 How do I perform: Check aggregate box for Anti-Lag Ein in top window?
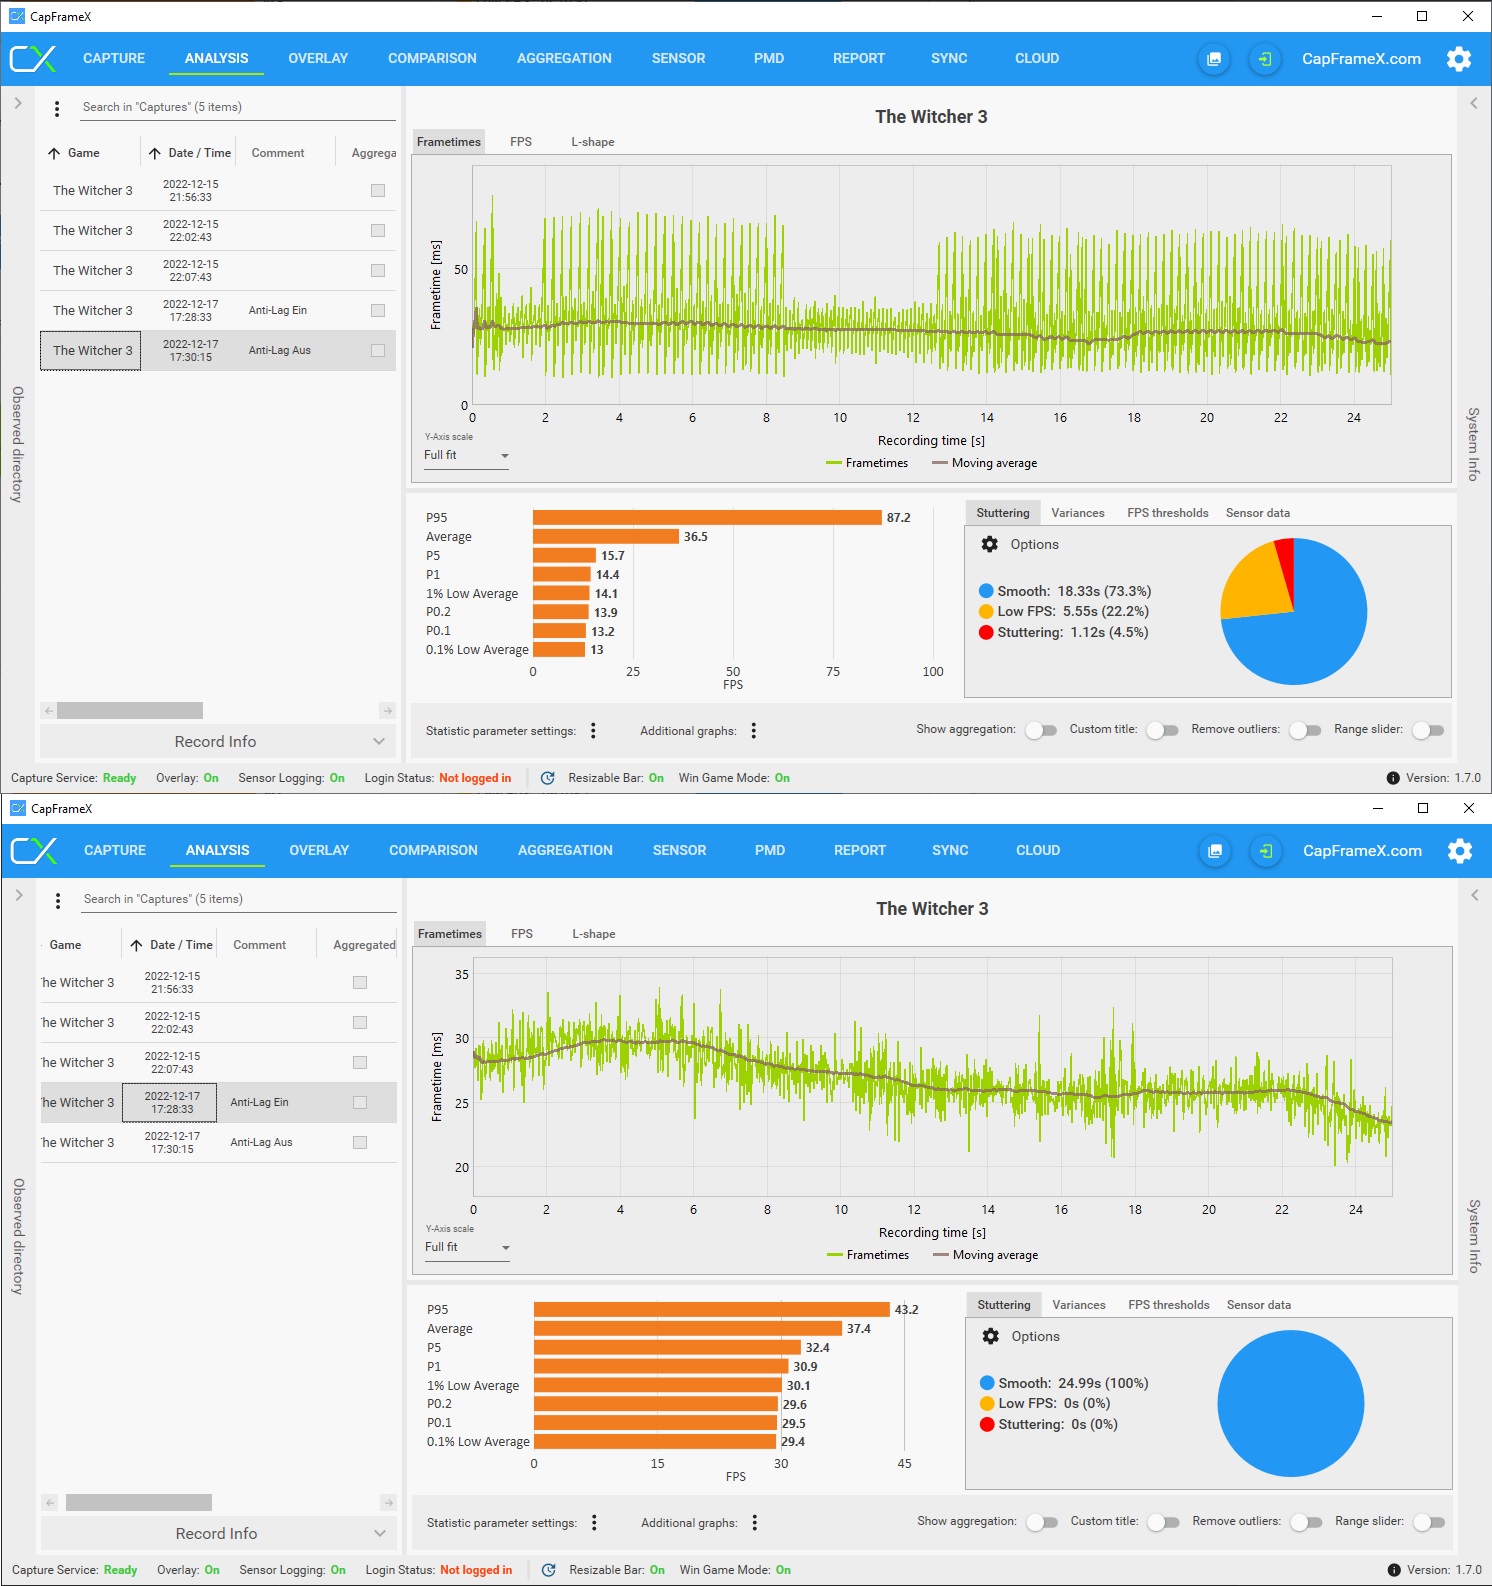coord(378,310)
